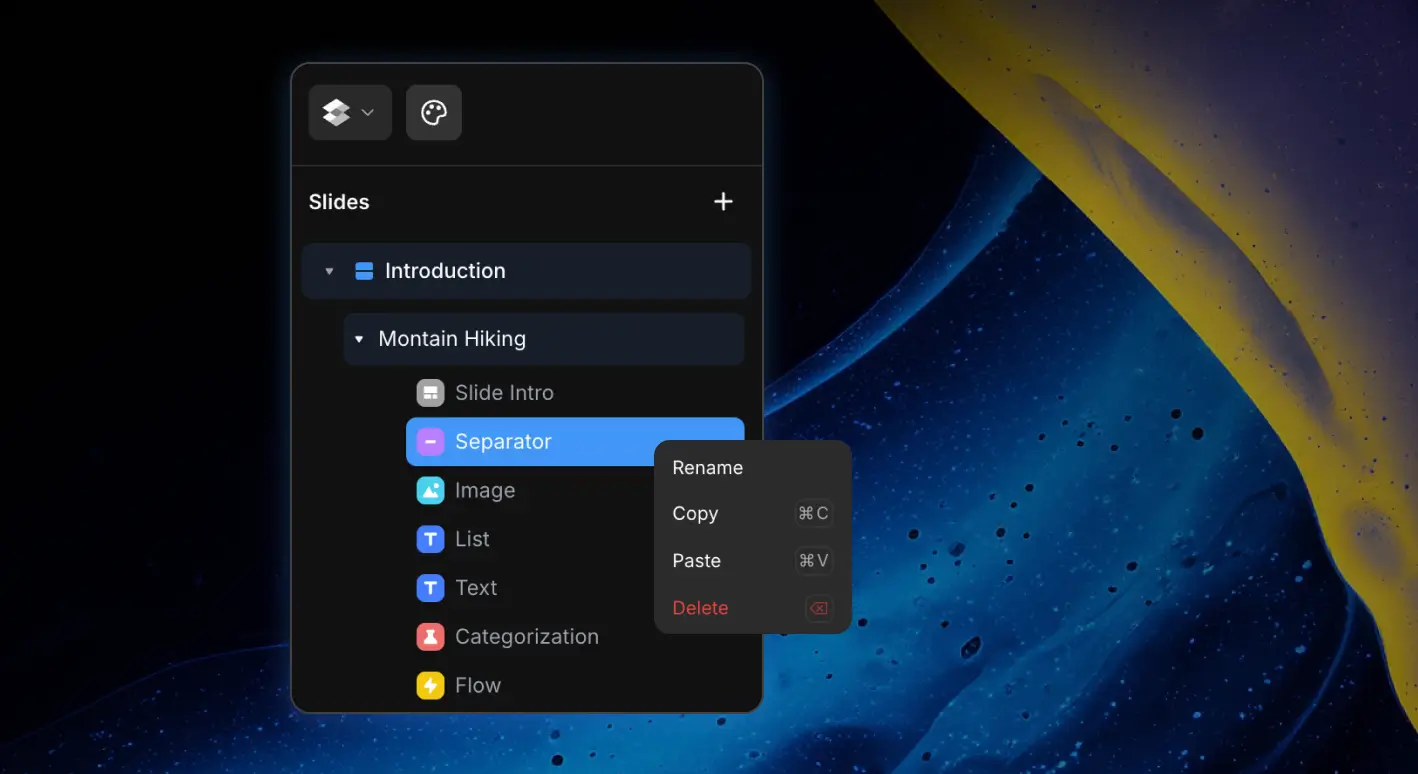The width and height of the screenshot is (1418, 774).
Task: Click the Categorization block icon
Action: click(x=430, y=636)
